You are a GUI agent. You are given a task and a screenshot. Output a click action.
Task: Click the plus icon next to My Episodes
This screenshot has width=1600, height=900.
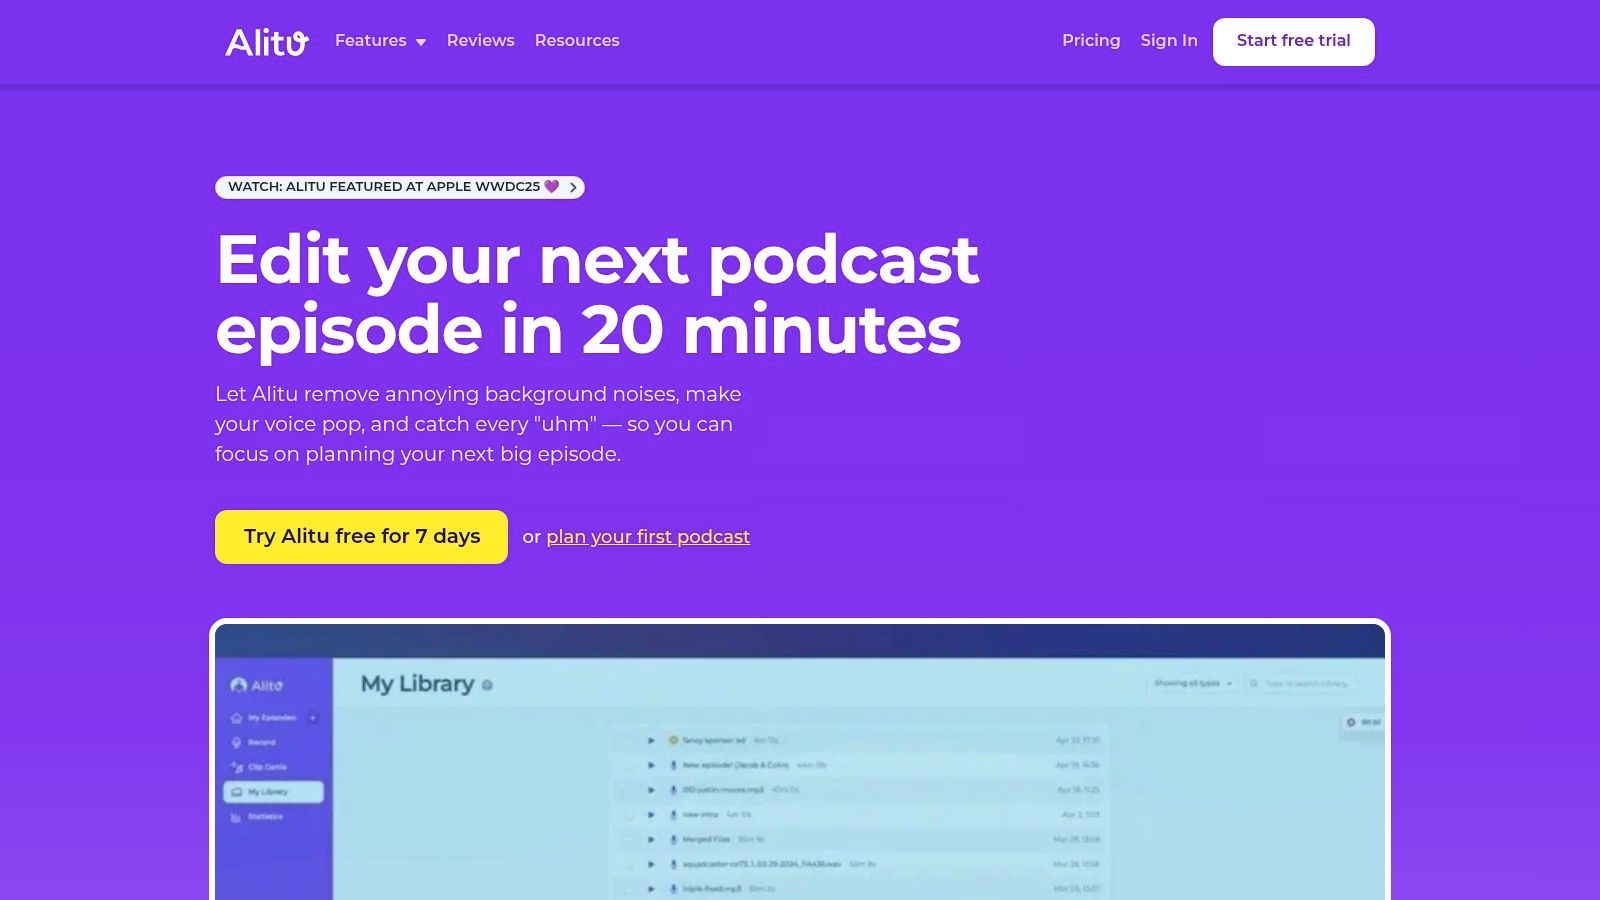pos(312,717)
